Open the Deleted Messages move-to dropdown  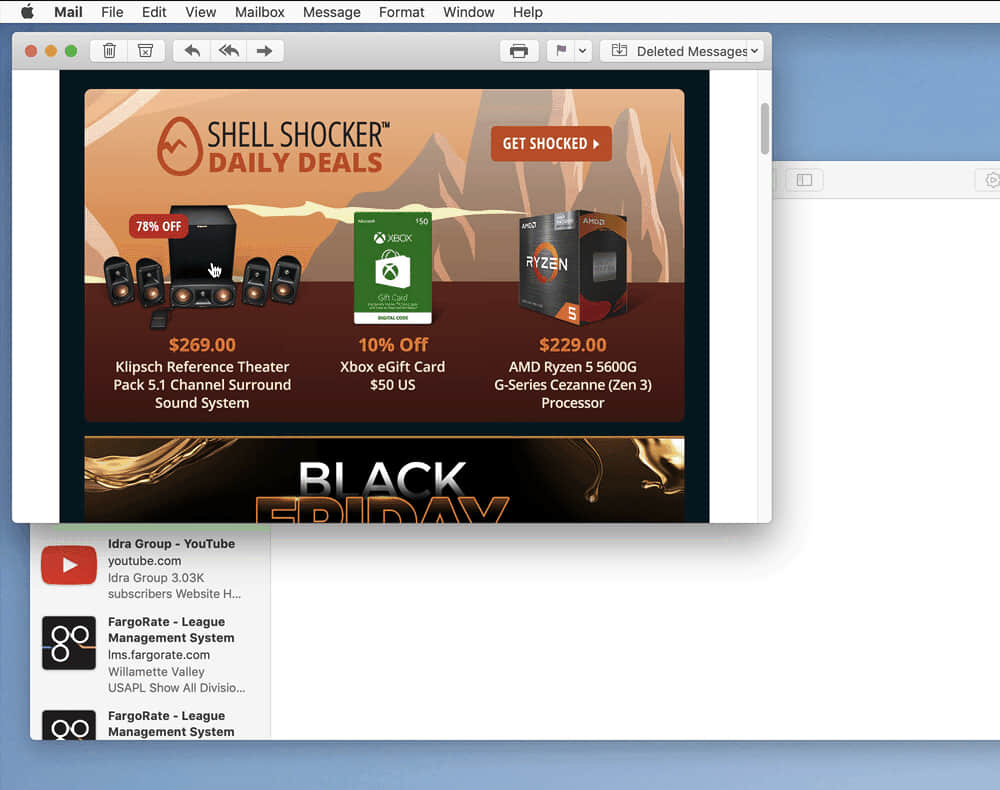[681, 51]
